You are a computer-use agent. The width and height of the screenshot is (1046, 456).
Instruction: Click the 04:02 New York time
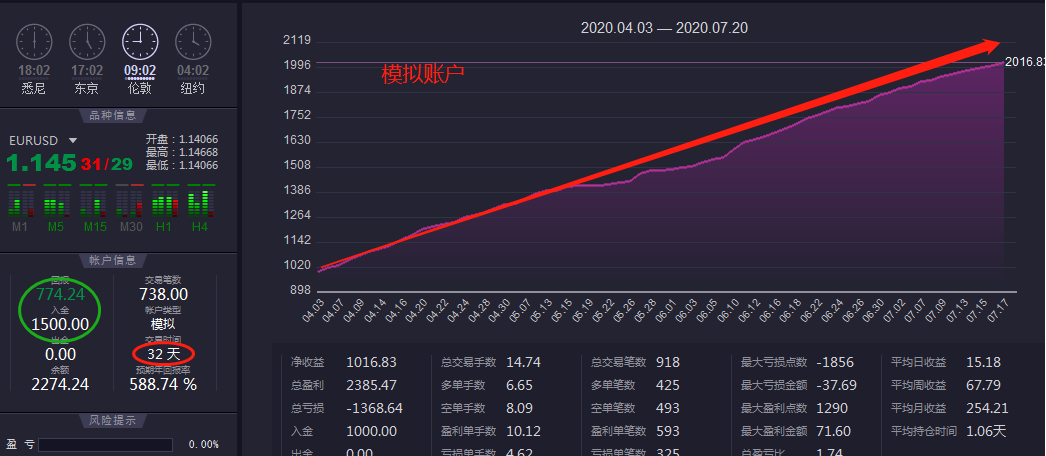(x=193, y=71)
